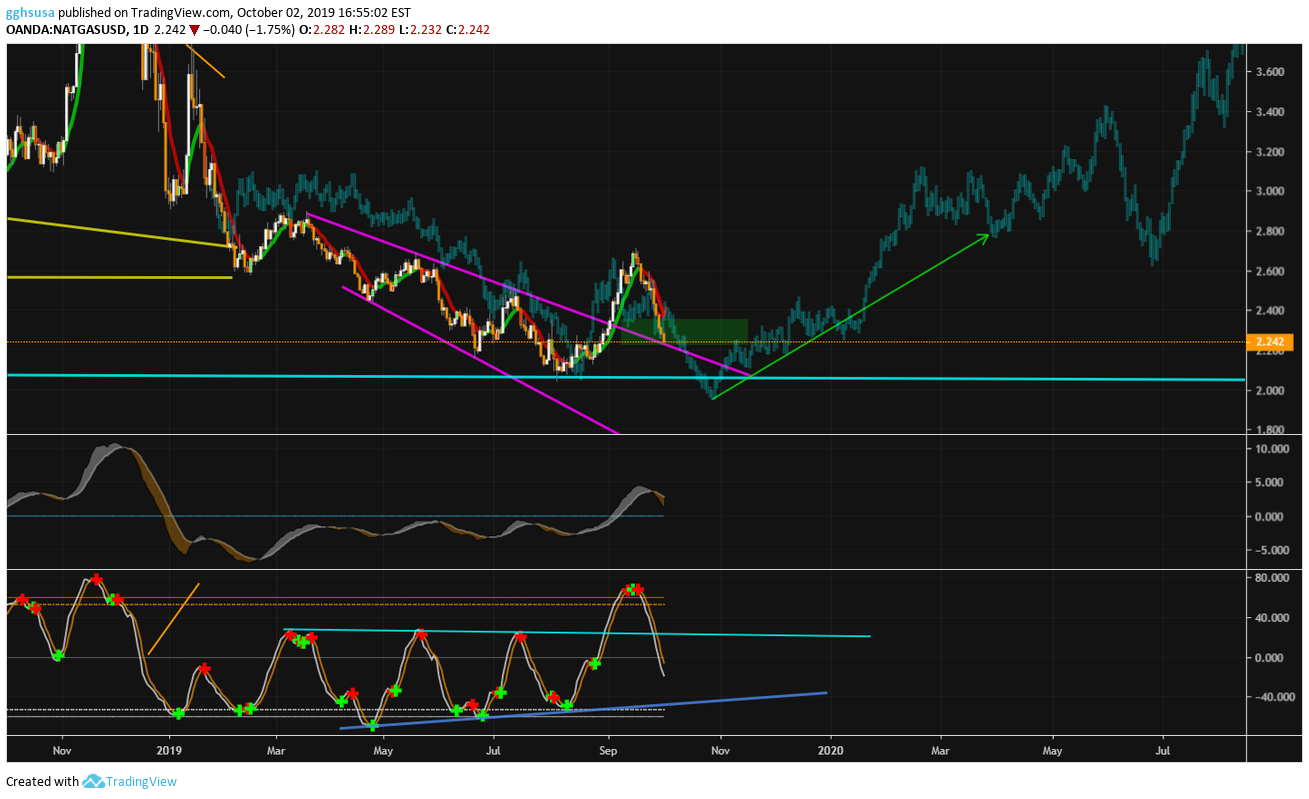Click the 40.000 oscillator scale label

[x=1271, y=618]
